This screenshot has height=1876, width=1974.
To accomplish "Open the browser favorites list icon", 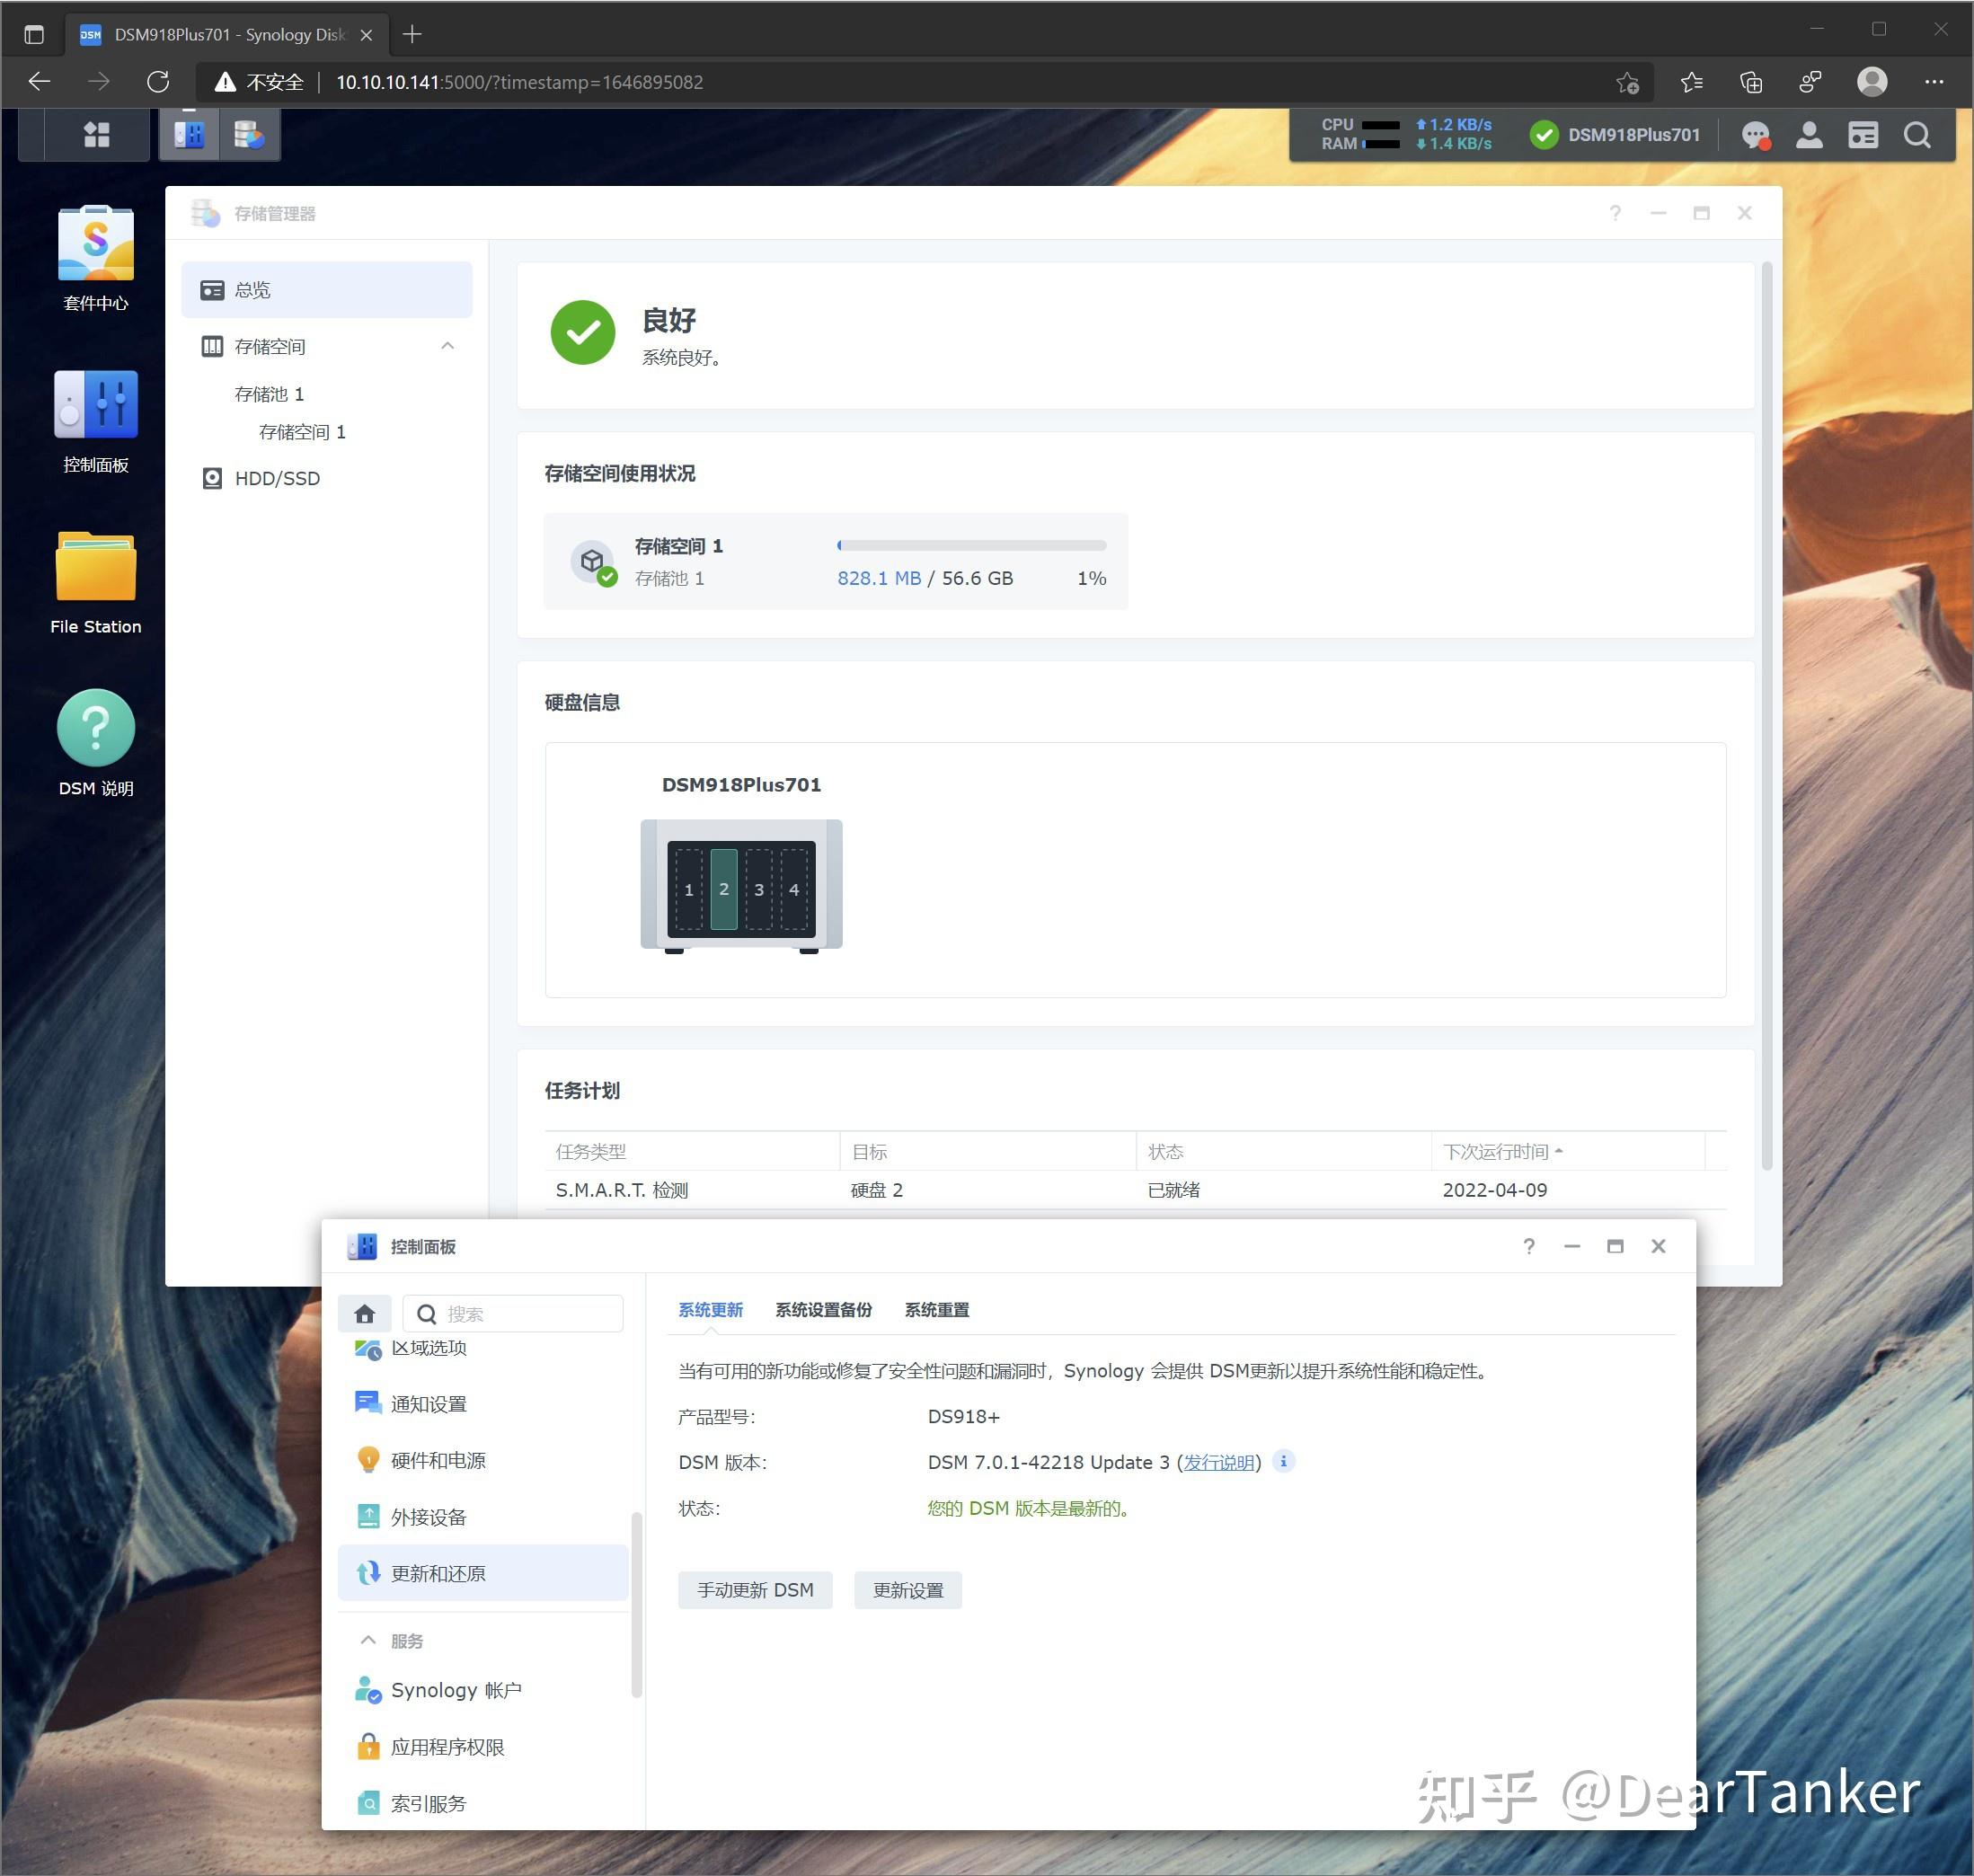I will point(1692,82).
